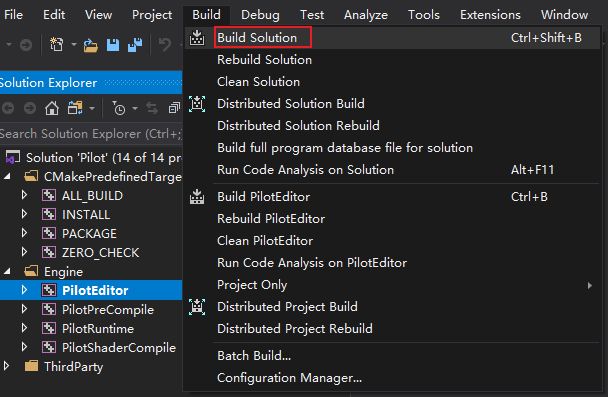Image resolution: width=608 pixels, height=397 pixels.
Task: Expand the PilotRuntime project node
Action: pos(24,328)
